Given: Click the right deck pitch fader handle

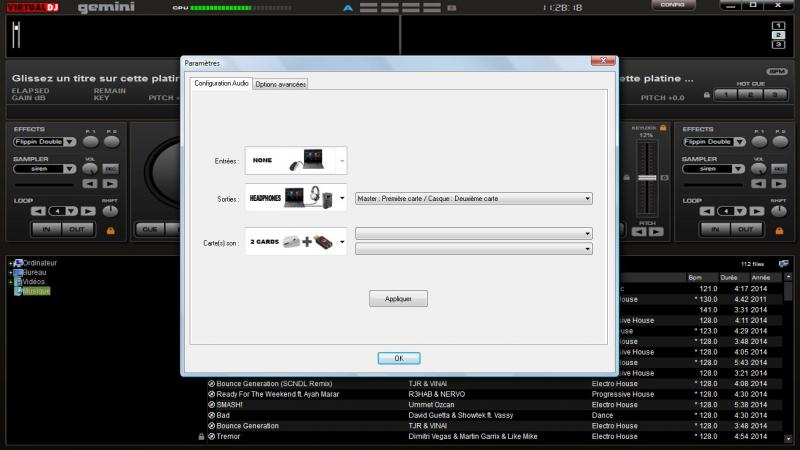Looking at the screenshot, I should 647,178.
